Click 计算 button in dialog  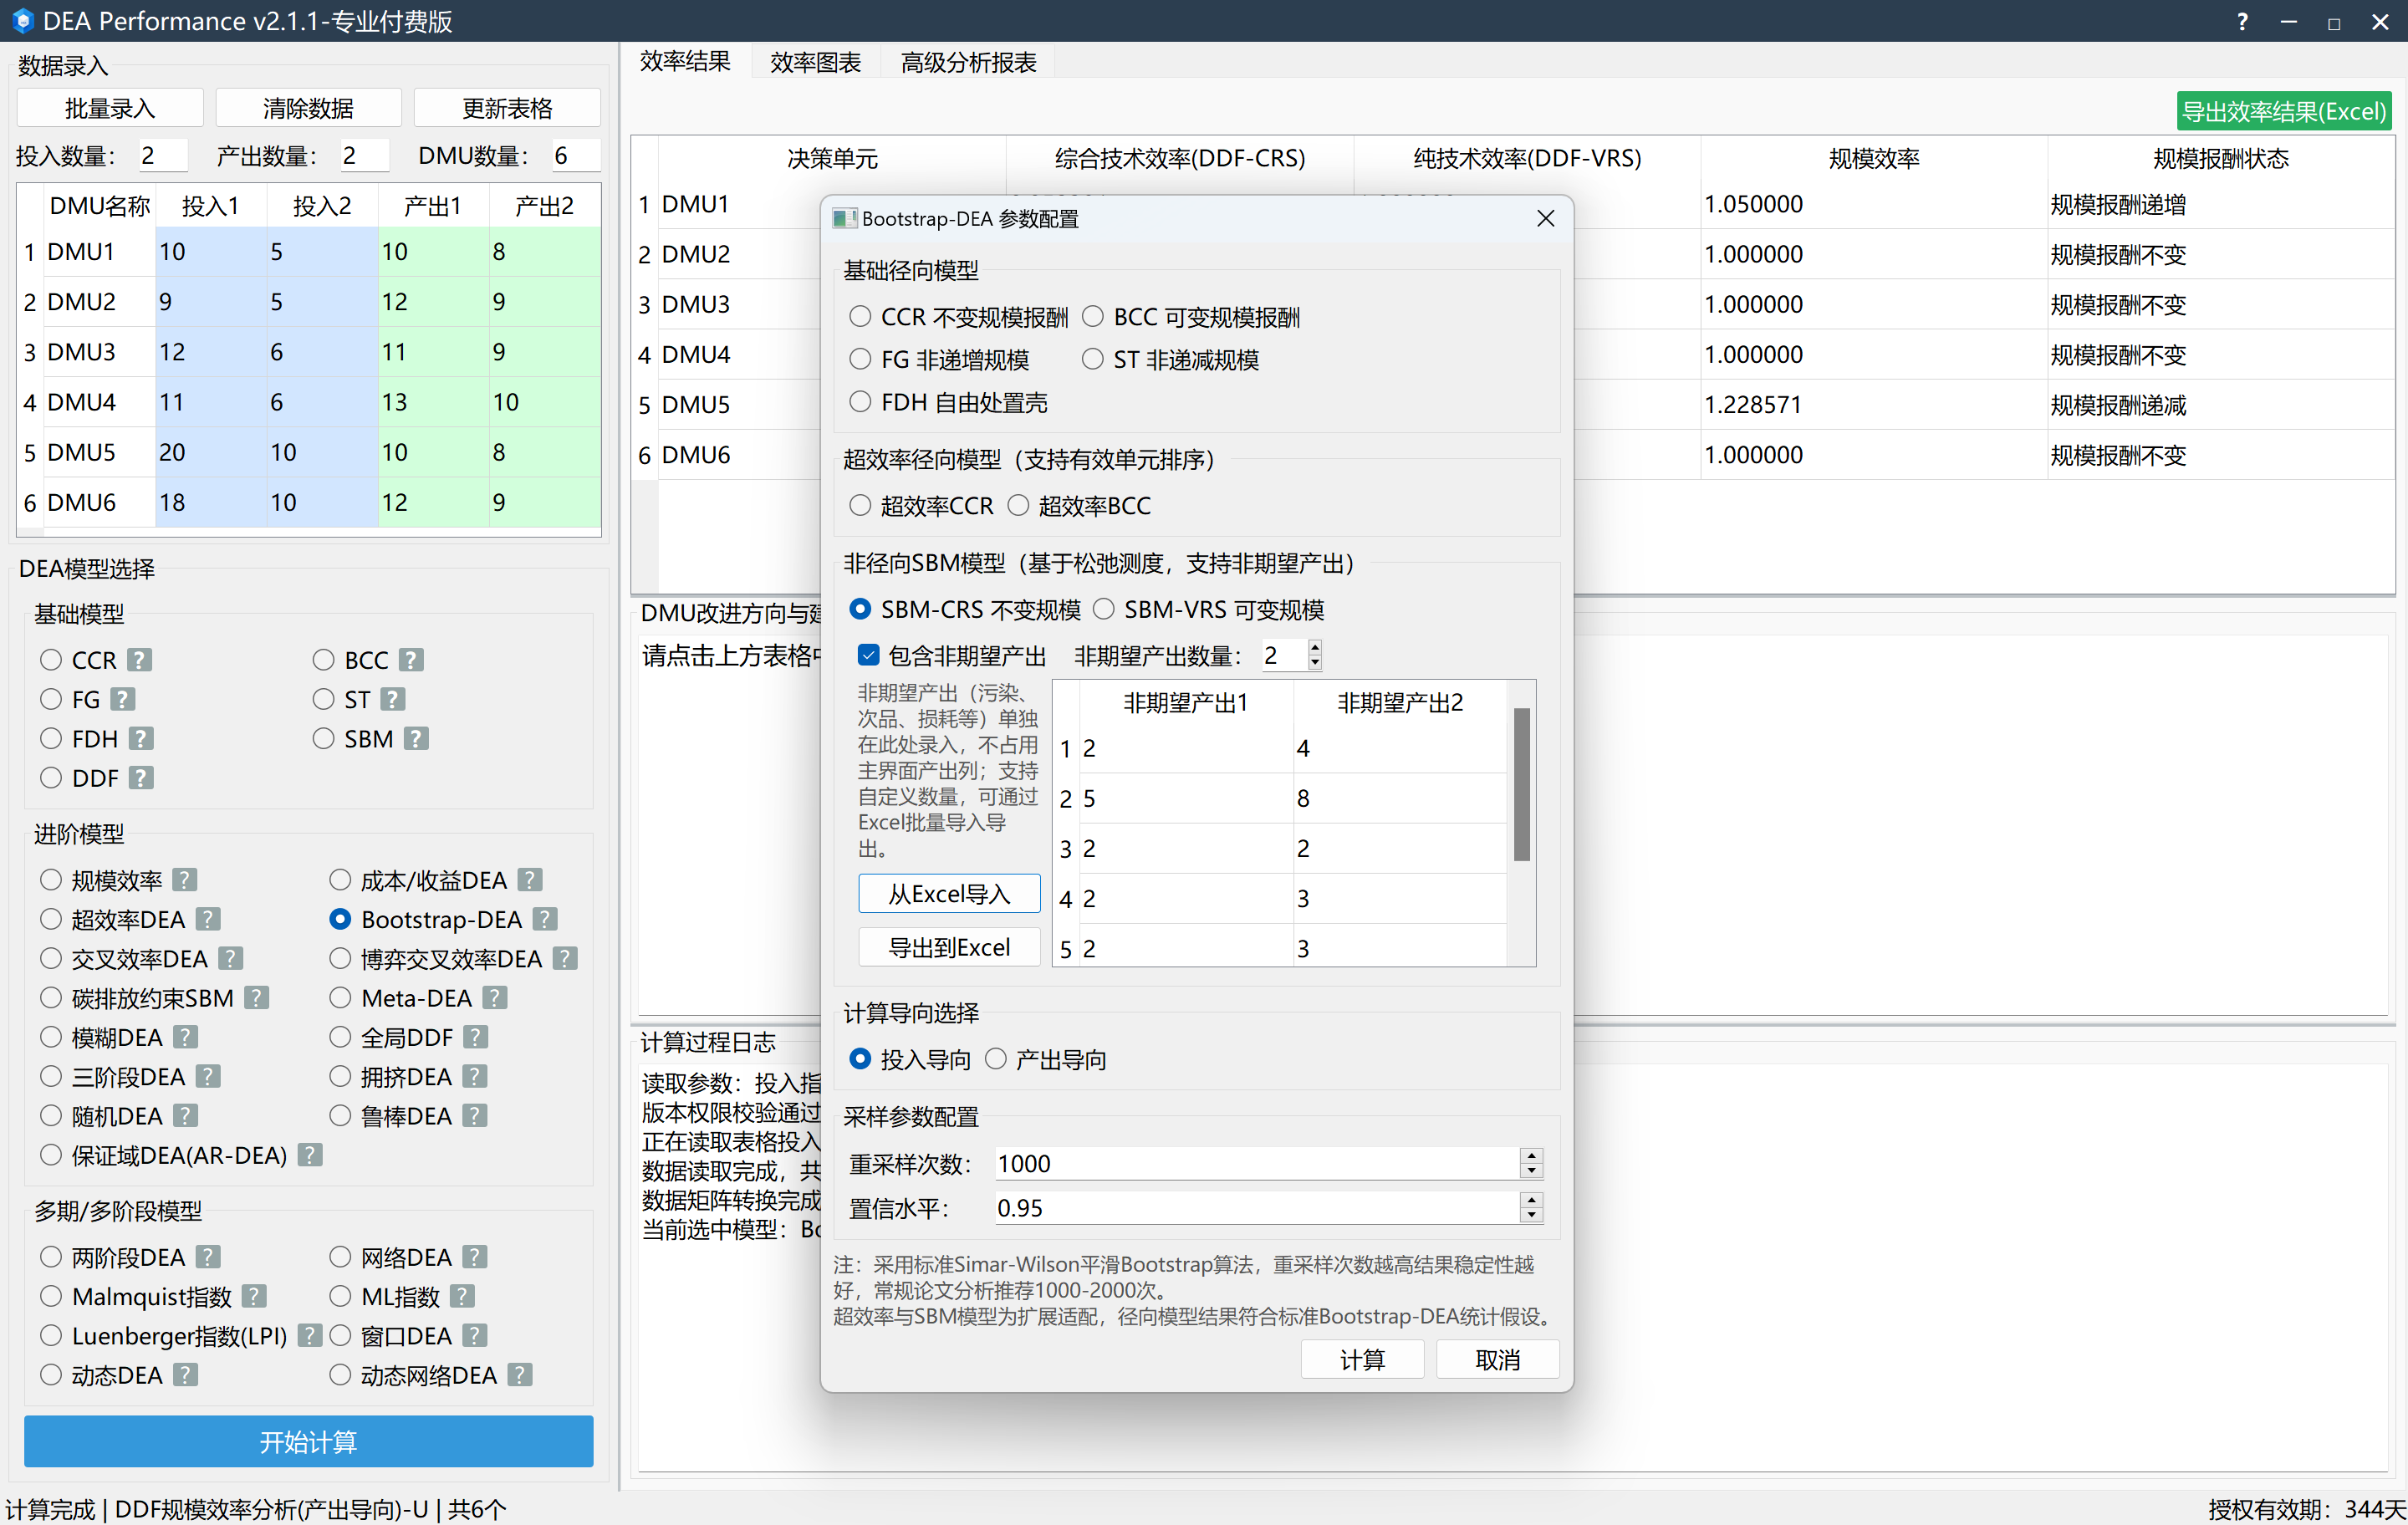[x=1362, y=1359]
